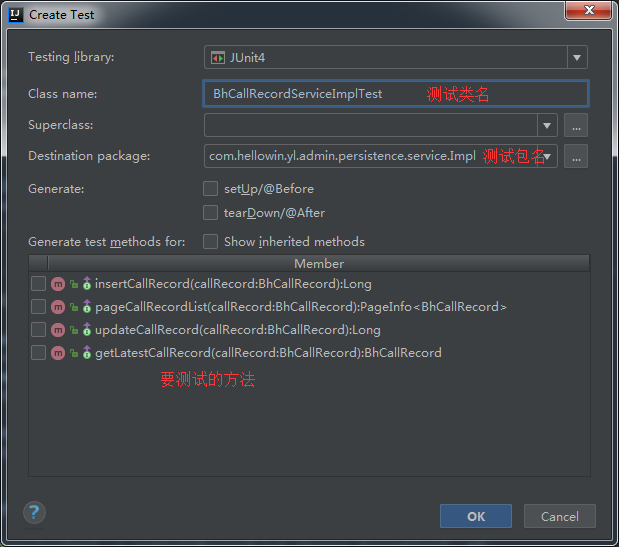Browse for Superclass with ellipsis button
619x547 pixels.
click(575, 125)
